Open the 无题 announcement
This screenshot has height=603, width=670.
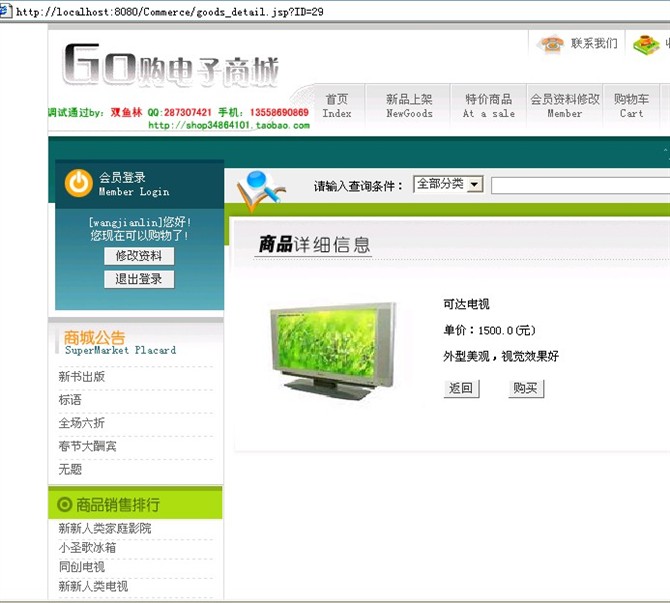coord(70,469)
